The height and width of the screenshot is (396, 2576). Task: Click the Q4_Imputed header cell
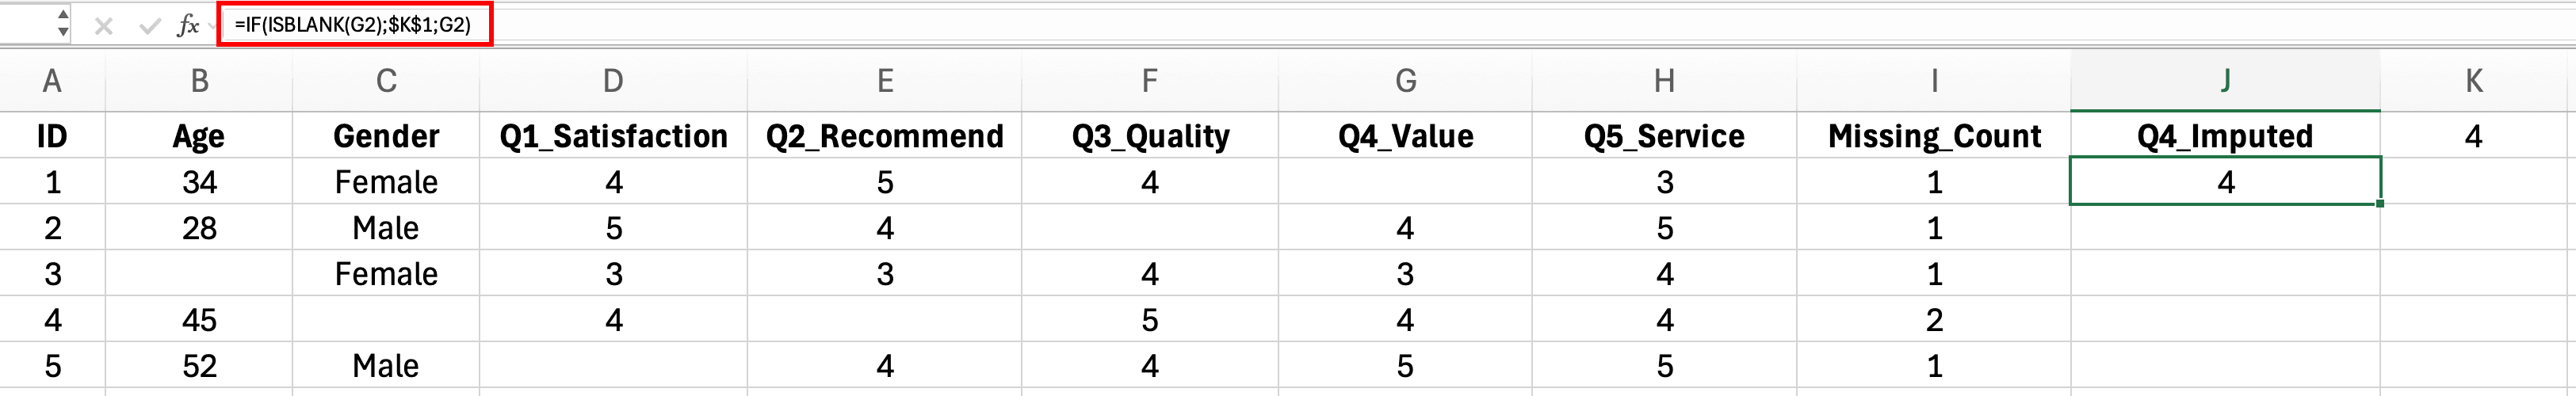(x=2224, y=136)
